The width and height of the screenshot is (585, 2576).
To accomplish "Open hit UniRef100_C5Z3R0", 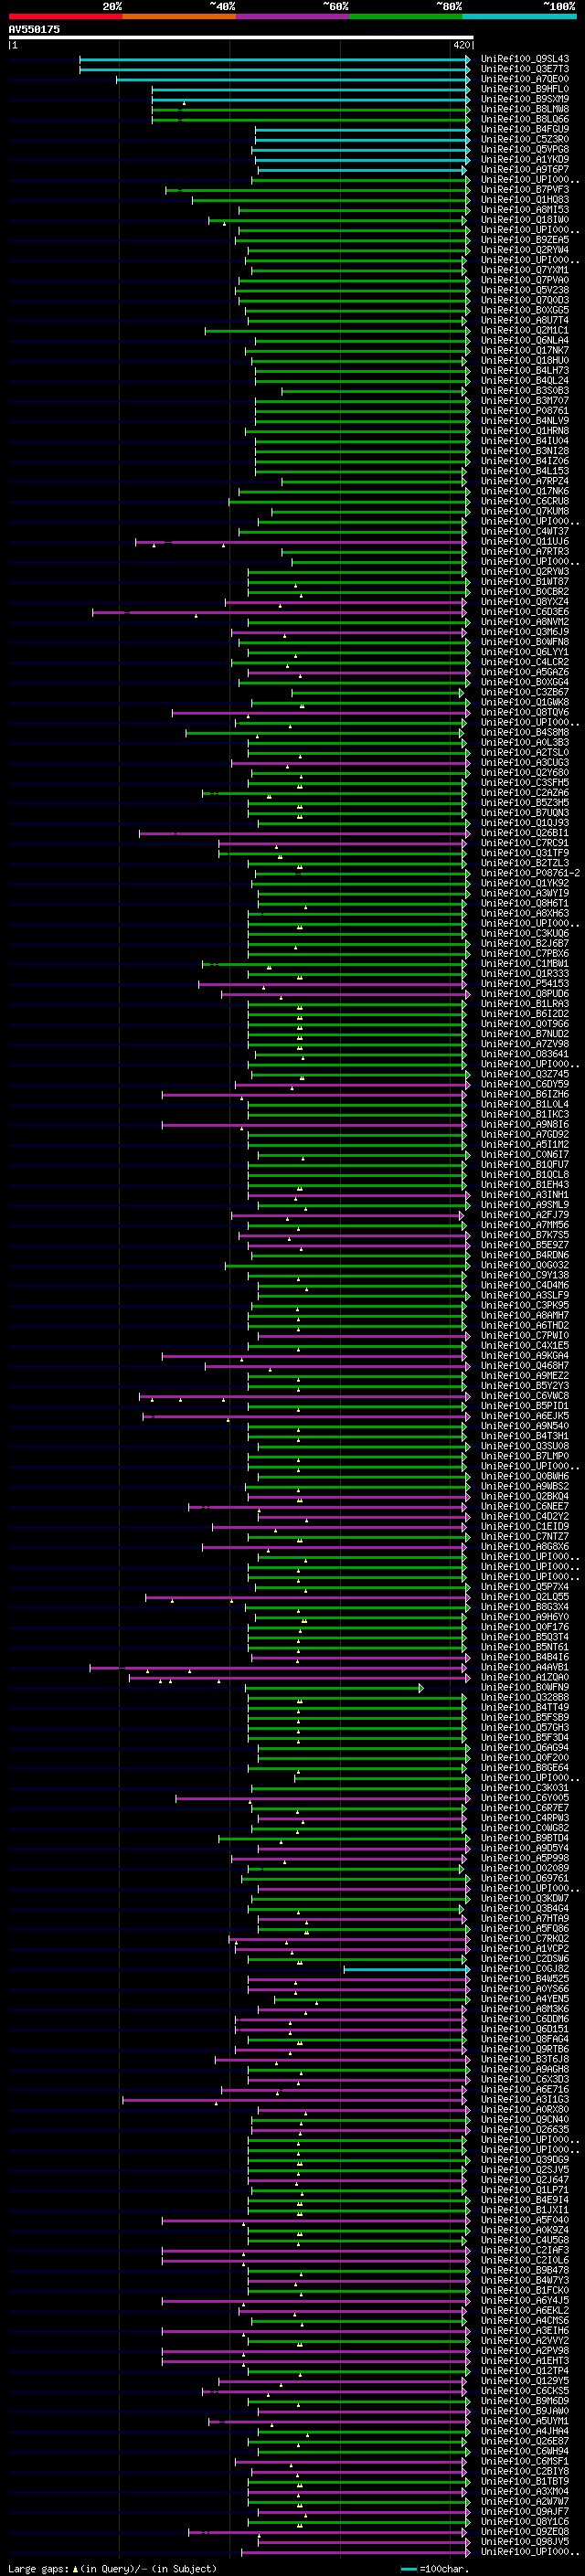I will [525, 139].
